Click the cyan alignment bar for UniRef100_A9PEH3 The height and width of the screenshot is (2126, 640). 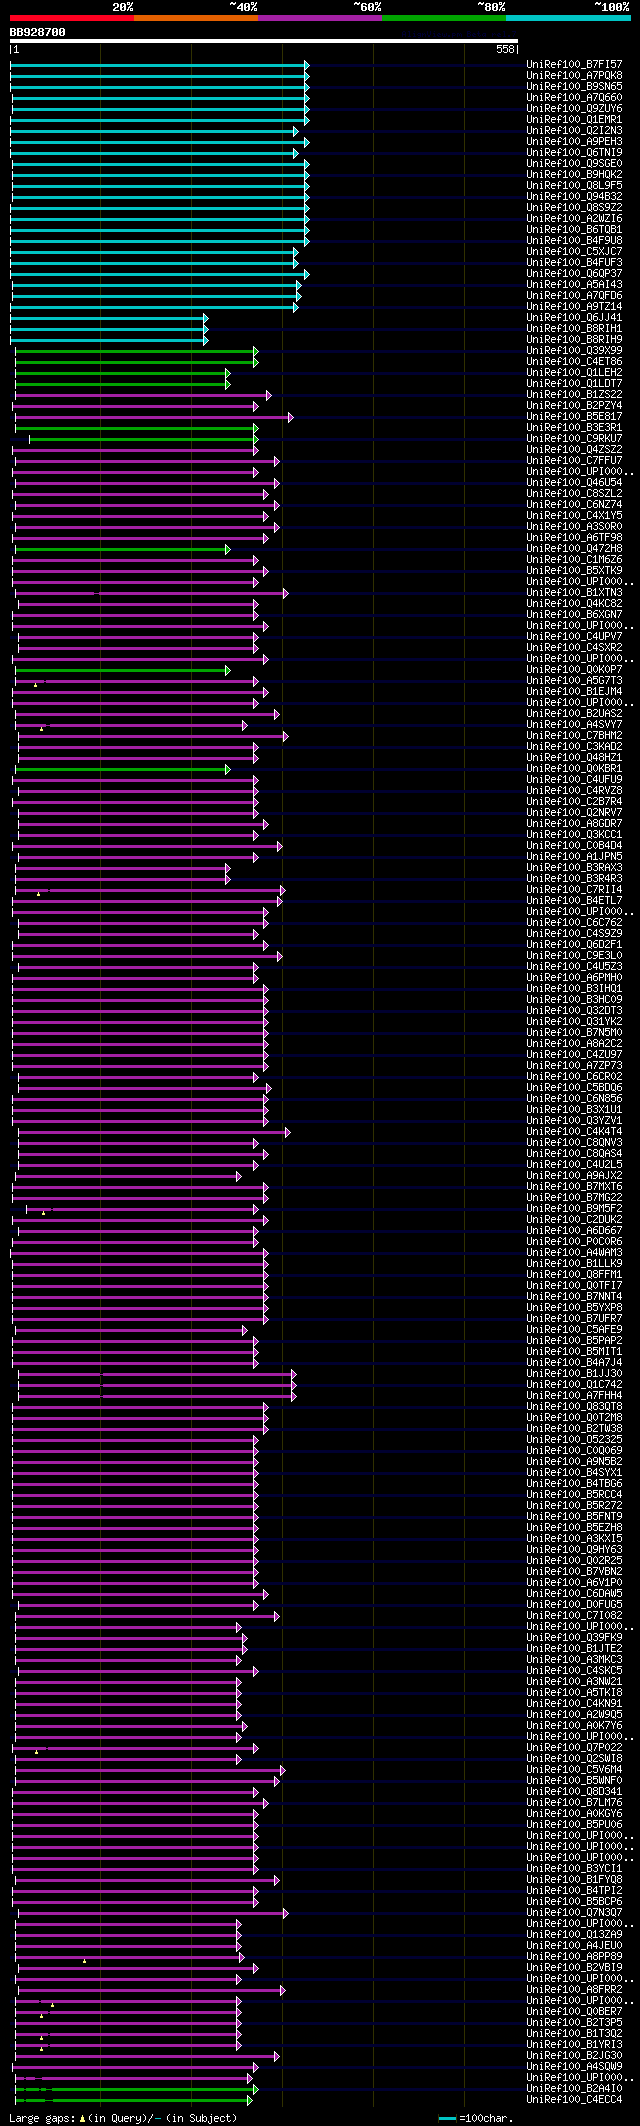coord(160,142)
